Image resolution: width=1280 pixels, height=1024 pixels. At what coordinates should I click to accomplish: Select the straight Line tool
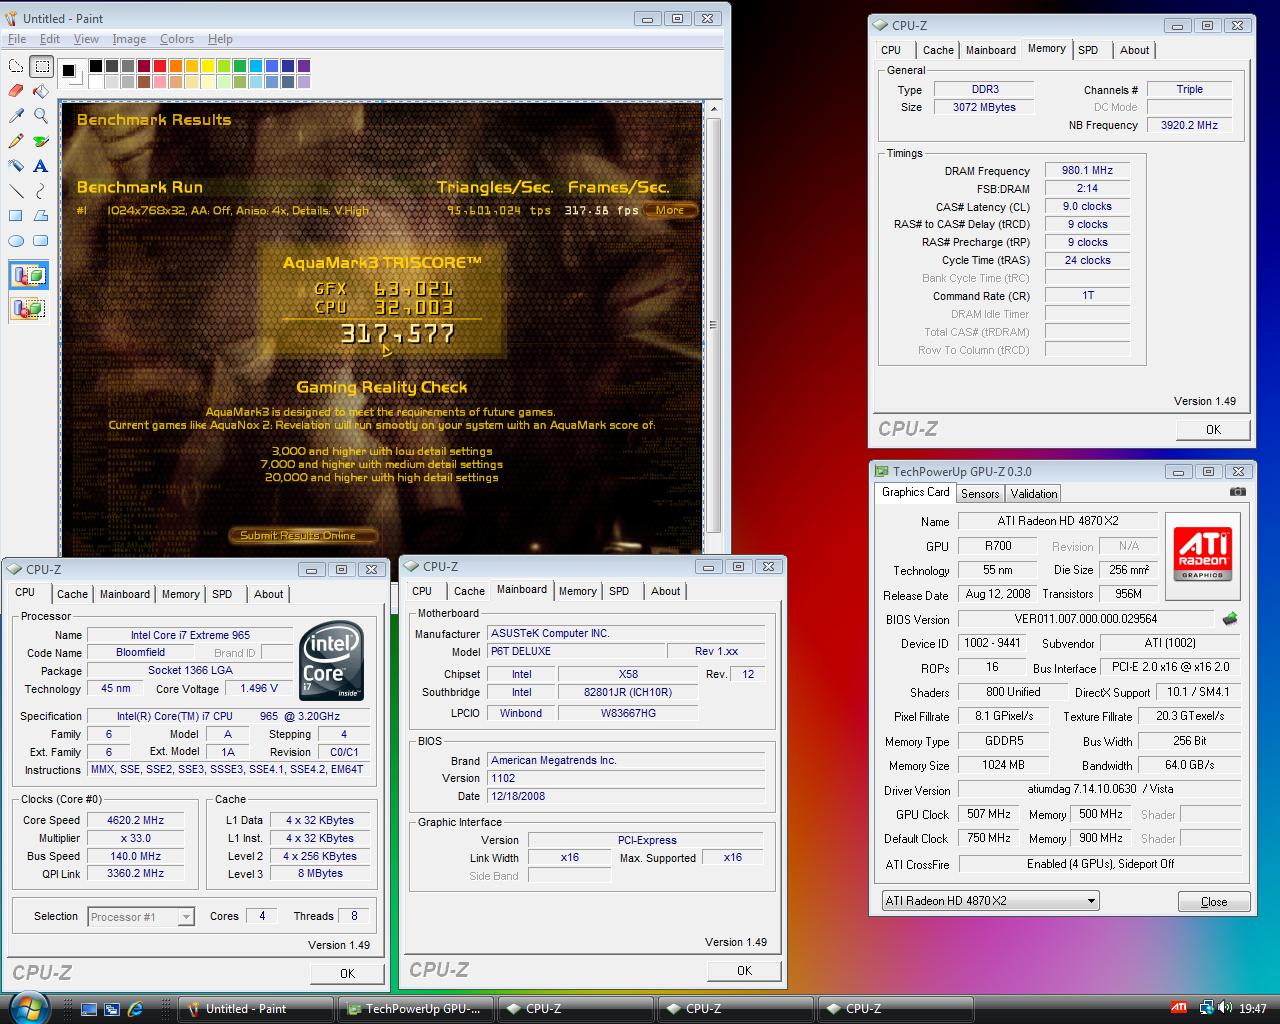pos(16,190)
